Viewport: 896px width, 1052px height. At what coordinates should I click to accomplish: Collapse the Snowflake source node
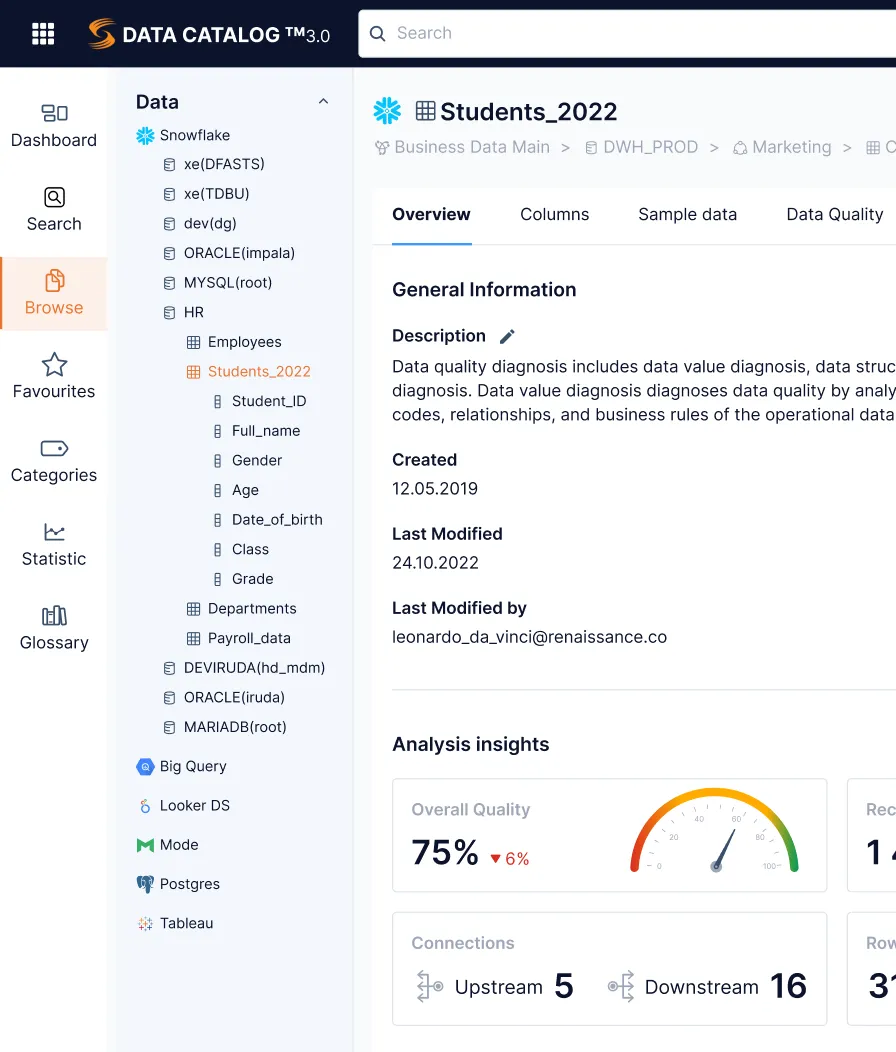tap(183, 136)
